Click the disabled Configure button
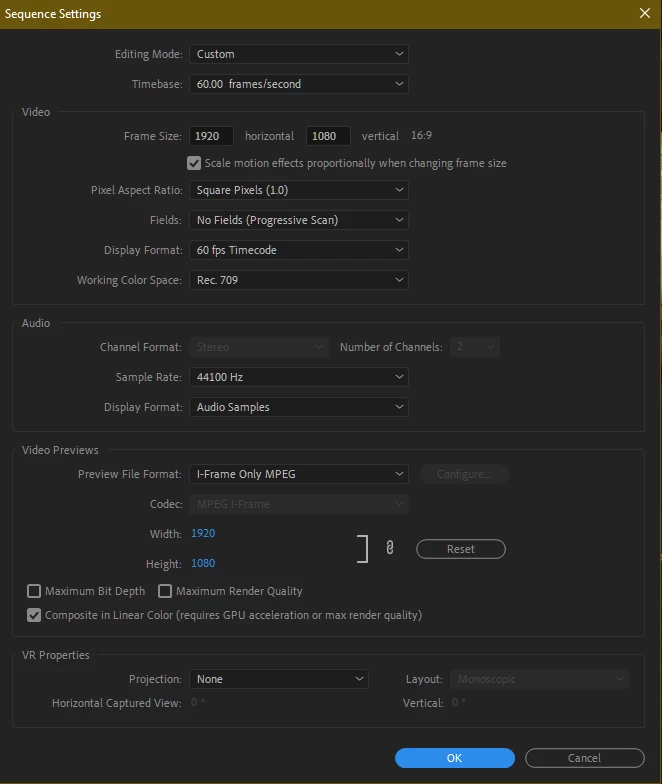 tap(464, 474)
